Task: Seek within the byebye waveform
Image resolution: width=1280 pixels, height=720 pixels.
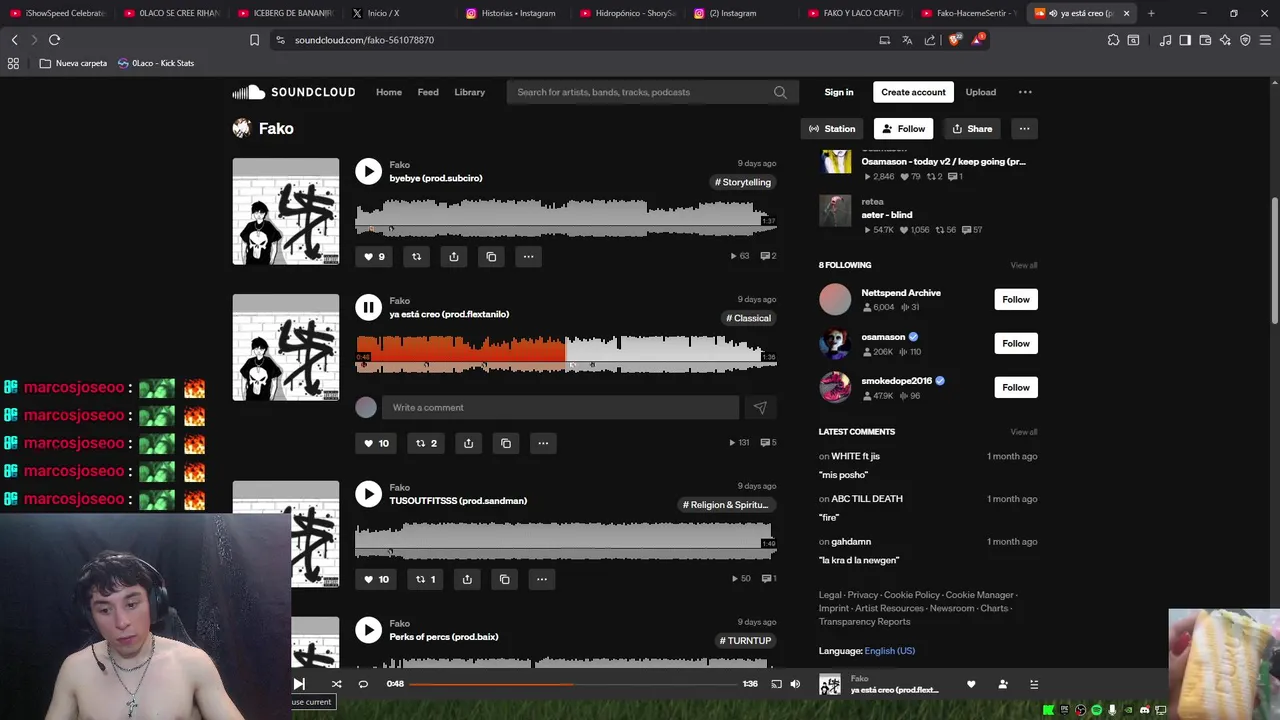Action: click(x=566, y=217)
